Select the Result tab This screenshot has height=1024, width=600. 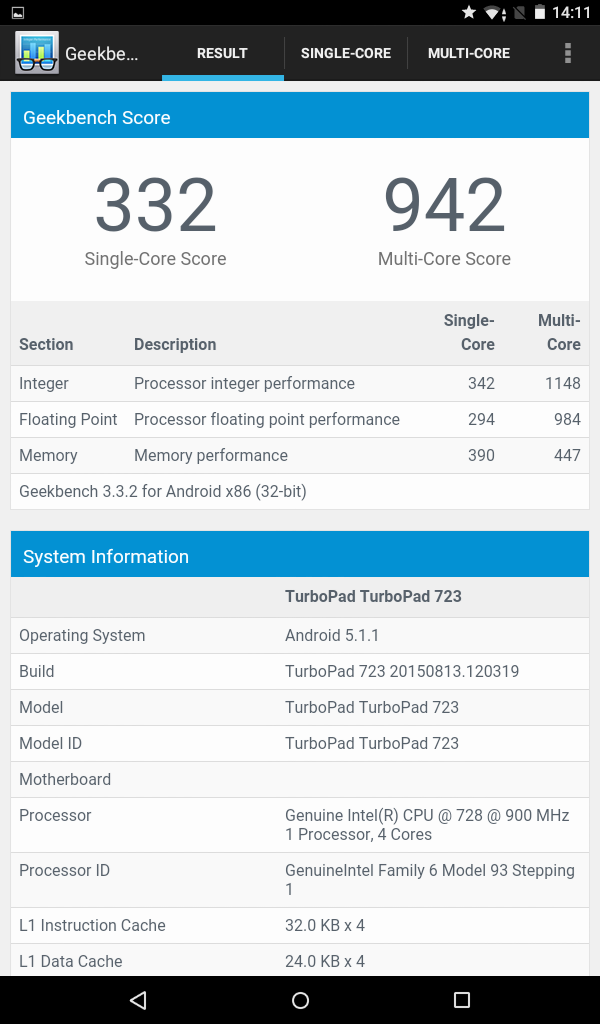pos(222,53)
